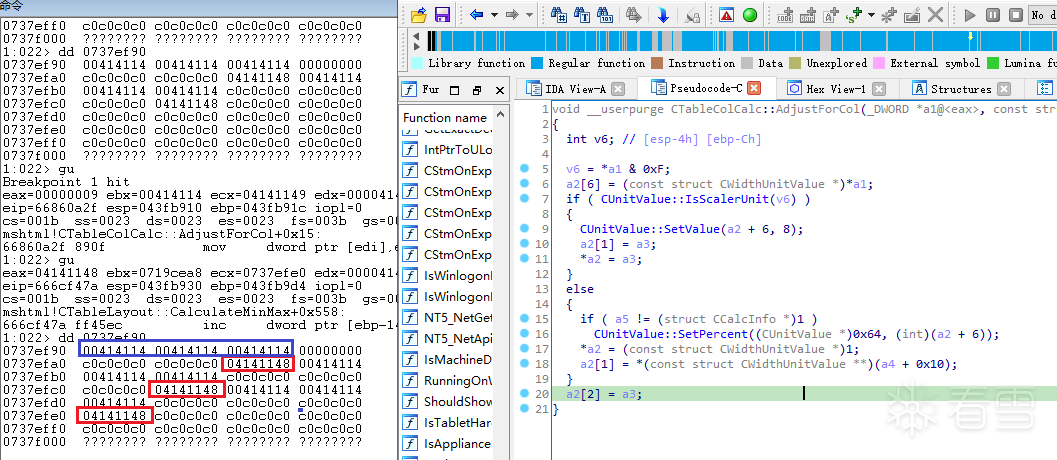Select the IsTabletHar function entry
Viewport: 1057px width, 460px height.
[447, 423]
